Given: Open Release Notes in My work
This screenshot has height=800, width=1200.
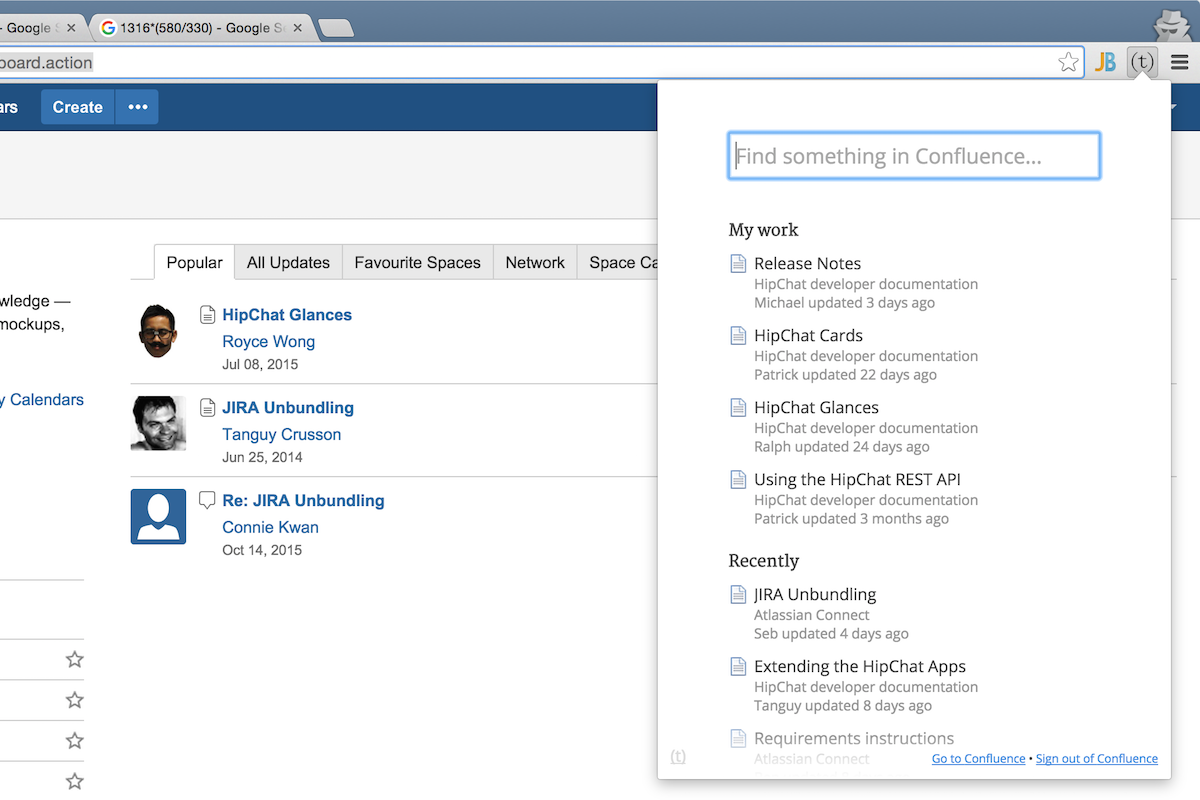Looking at the screenshot, I should pyautogui.click(x=807, y=264).
